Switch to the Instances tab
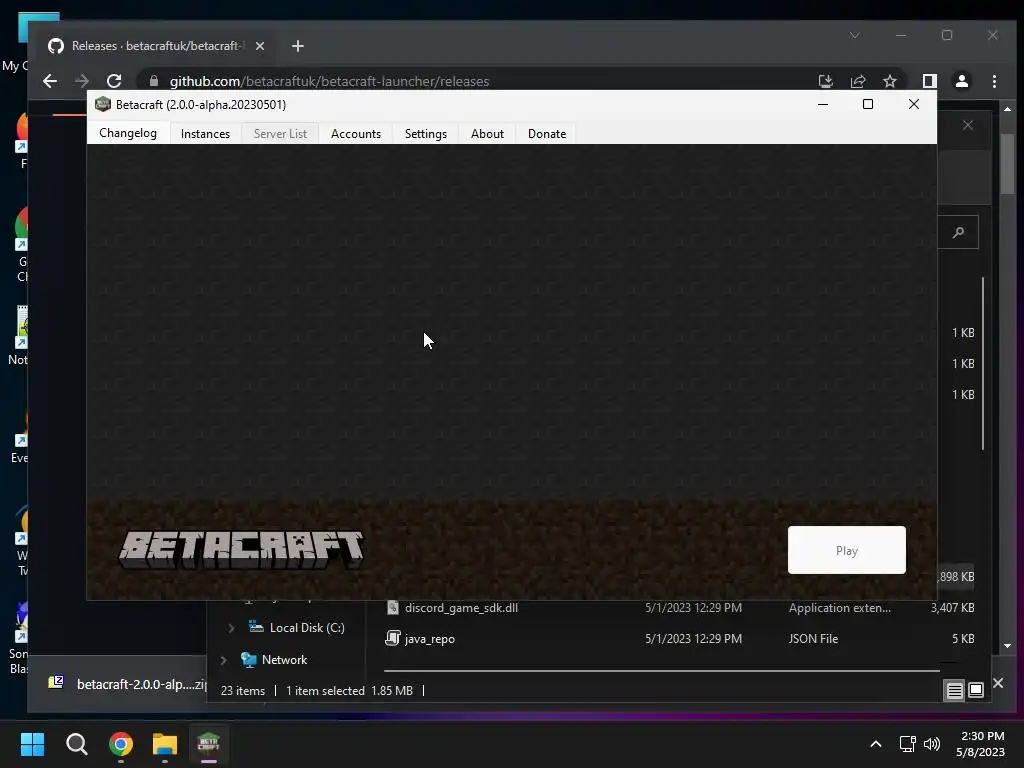 coord(205,133)
